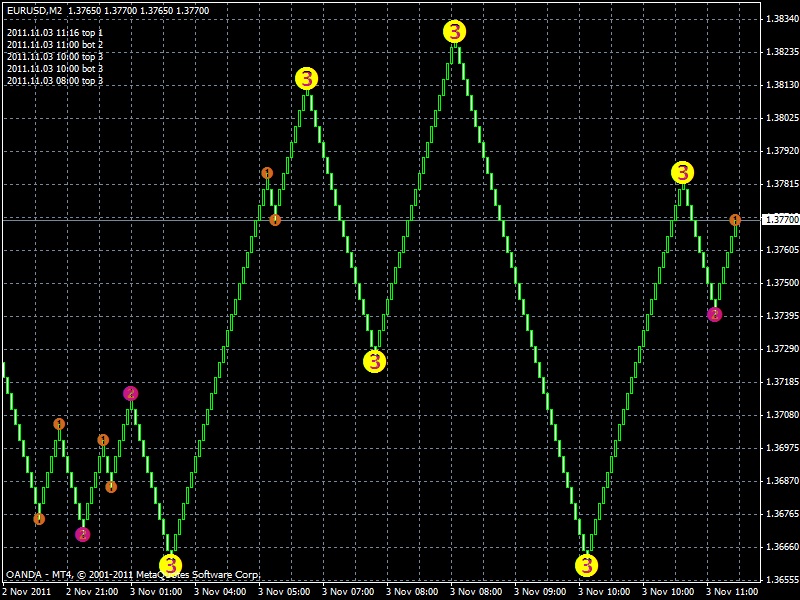Click price axis label 1.36765
The image size is (800, 600).
point(782,514)
